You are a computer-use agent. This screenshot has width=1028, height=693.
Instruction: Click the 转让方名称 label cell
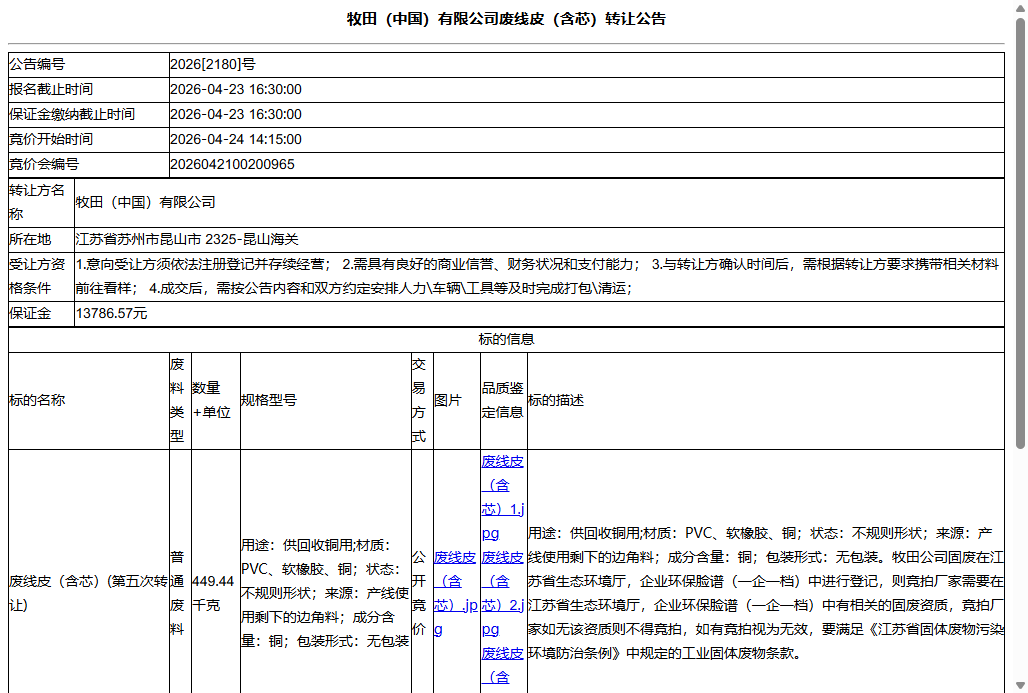click(x=41, y=203)
